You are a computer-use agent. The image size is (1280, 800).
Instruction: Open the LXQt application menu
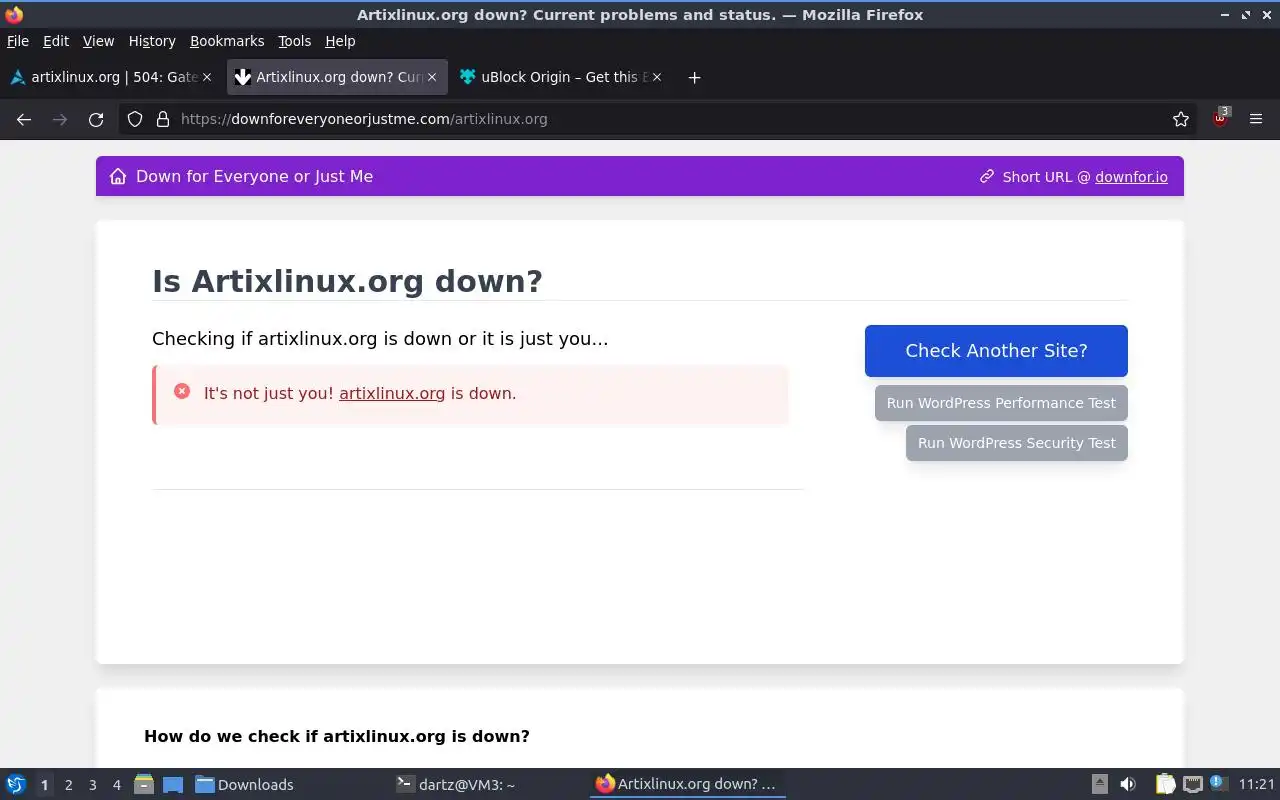click(16, 784)
